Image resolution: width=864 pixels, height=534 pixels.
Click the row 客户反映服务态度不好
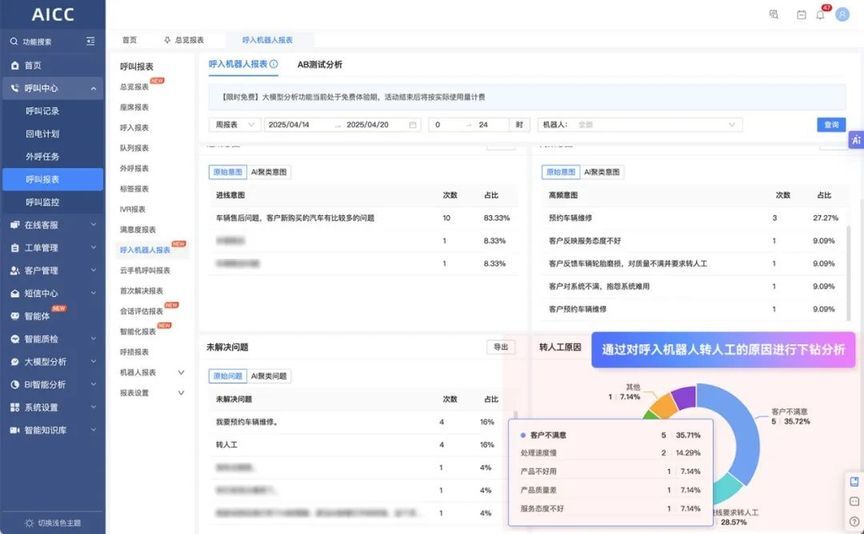click(692, 241)
